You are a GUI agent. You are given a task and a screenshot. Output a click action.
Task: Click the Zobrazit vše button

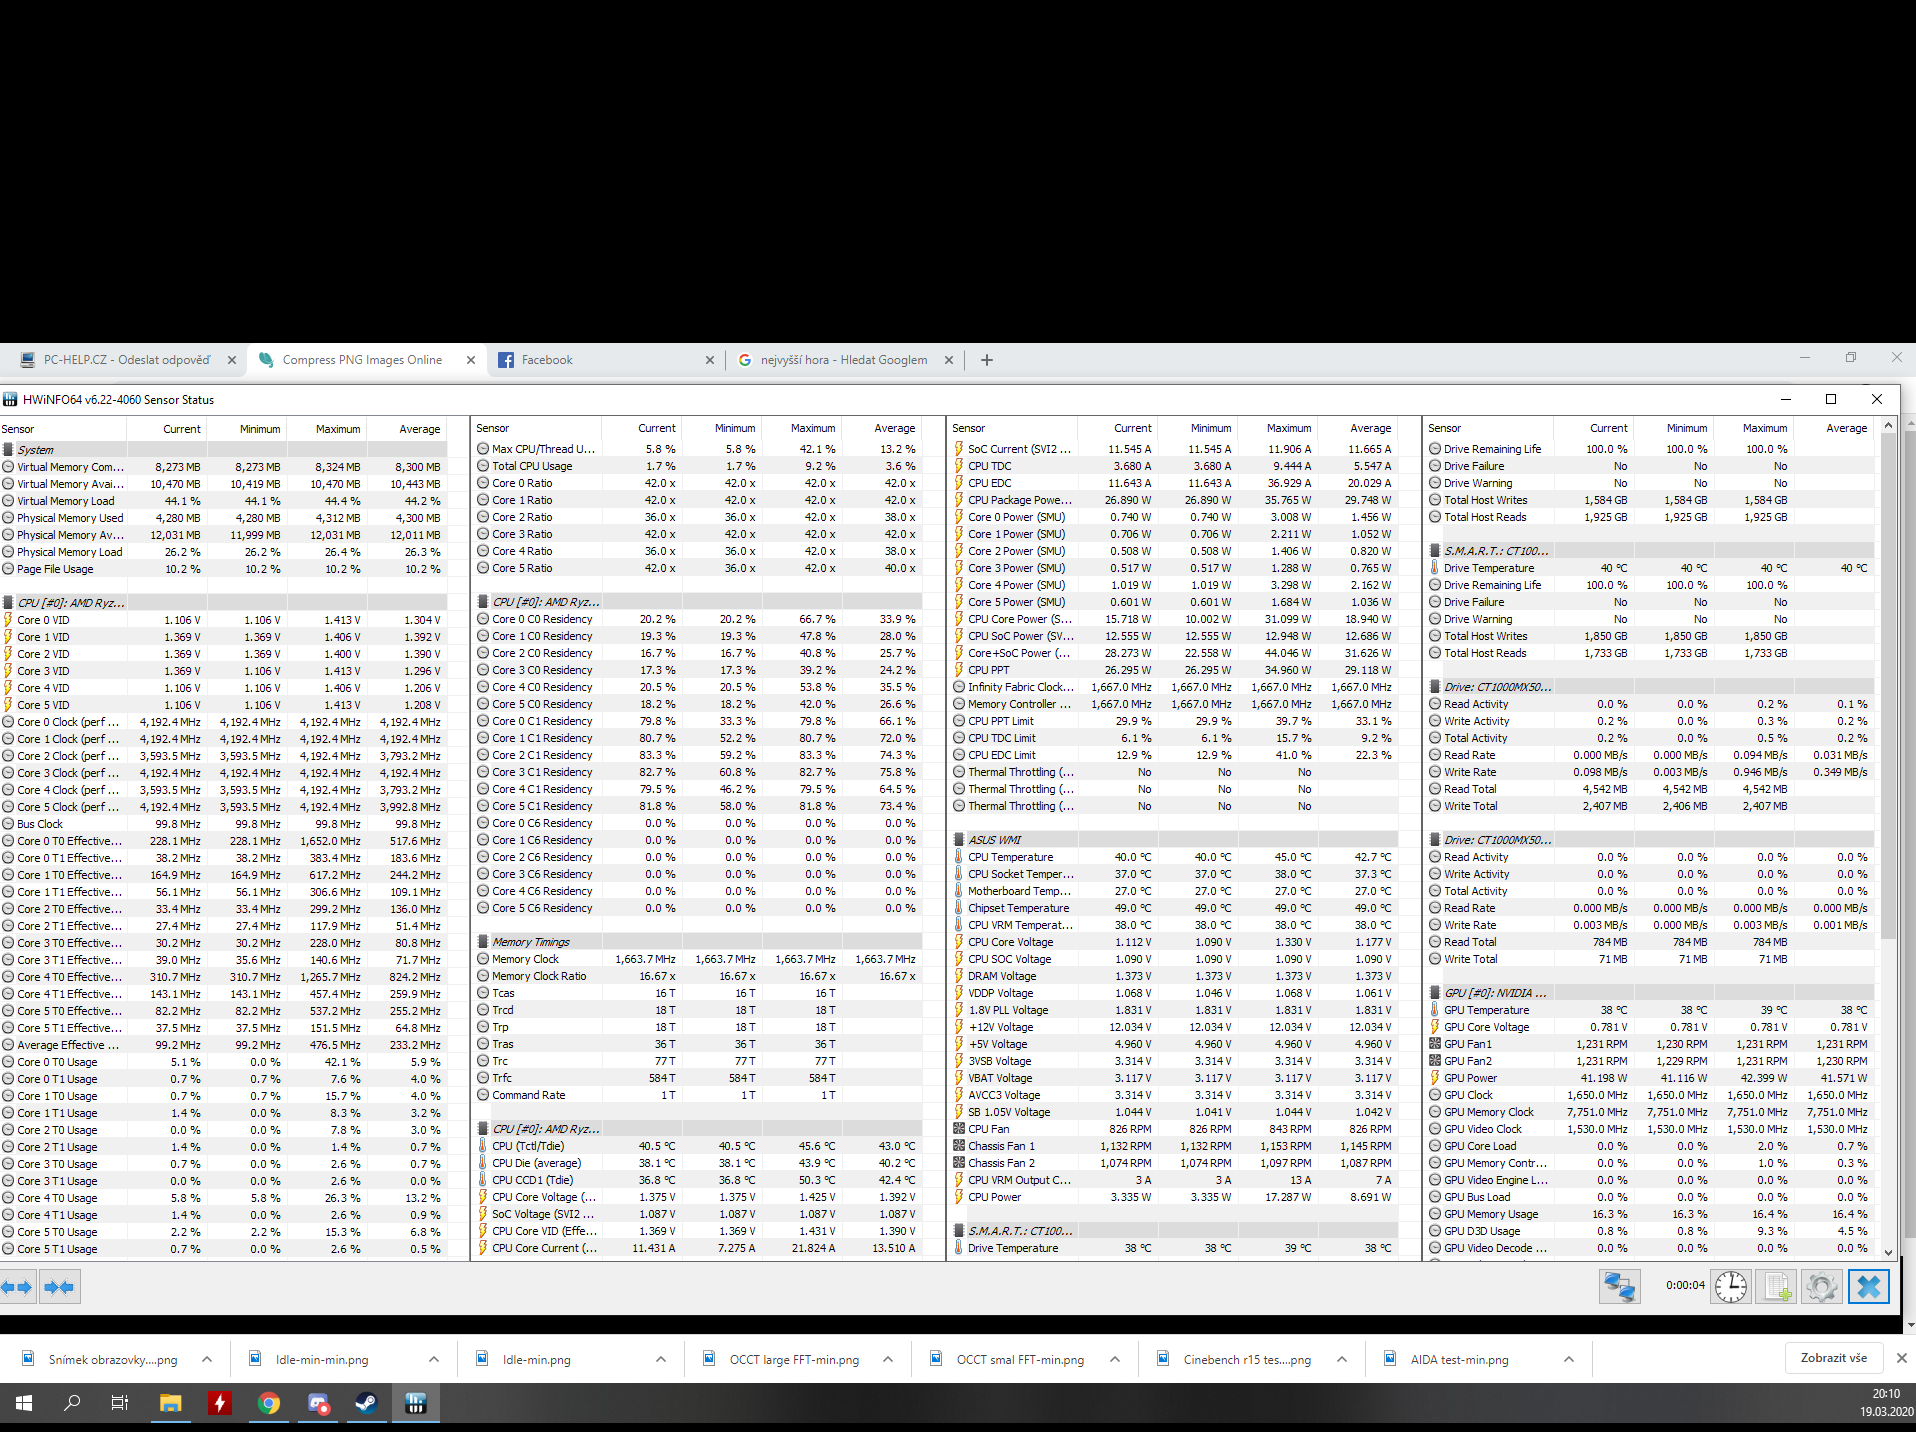coord(1833,1358)
